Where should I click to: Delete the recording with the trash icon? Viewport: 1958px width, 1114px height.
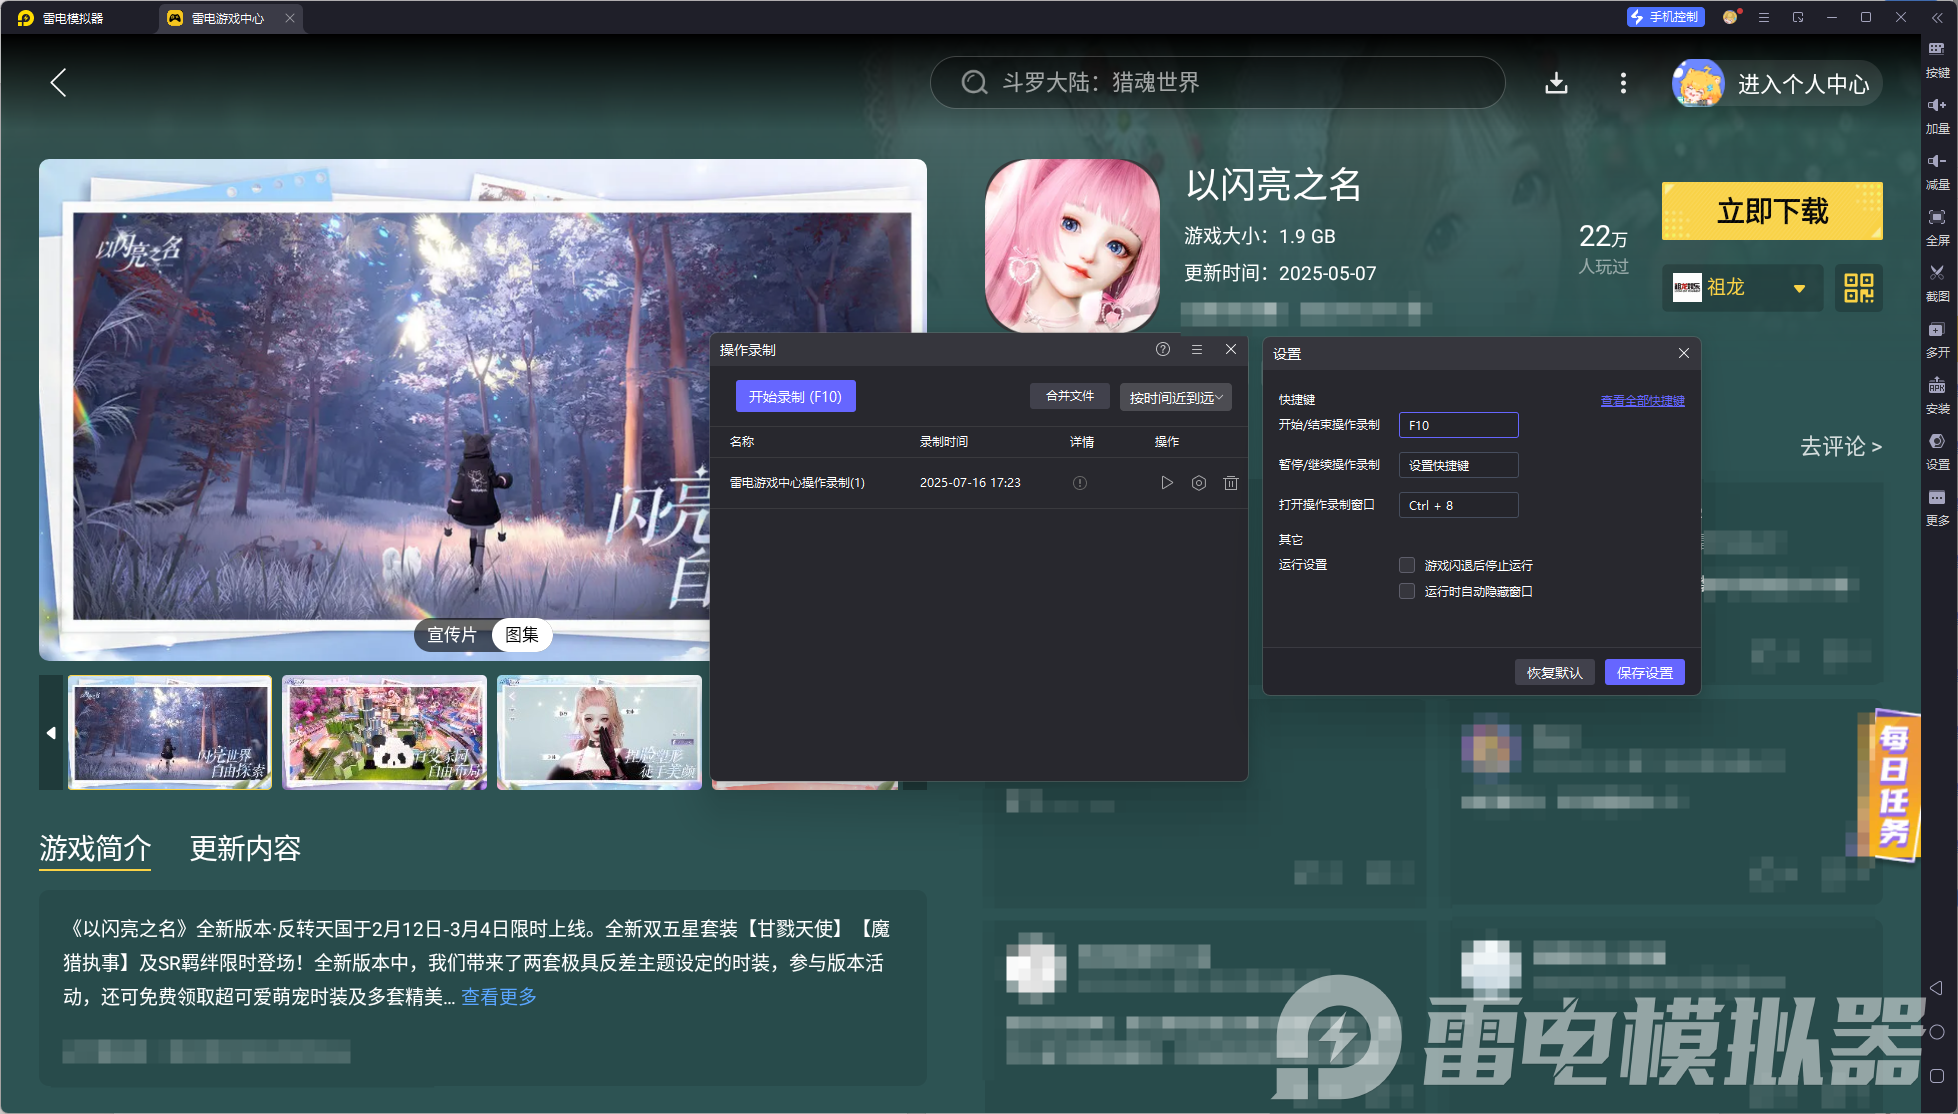click(x=1230, y=483)
